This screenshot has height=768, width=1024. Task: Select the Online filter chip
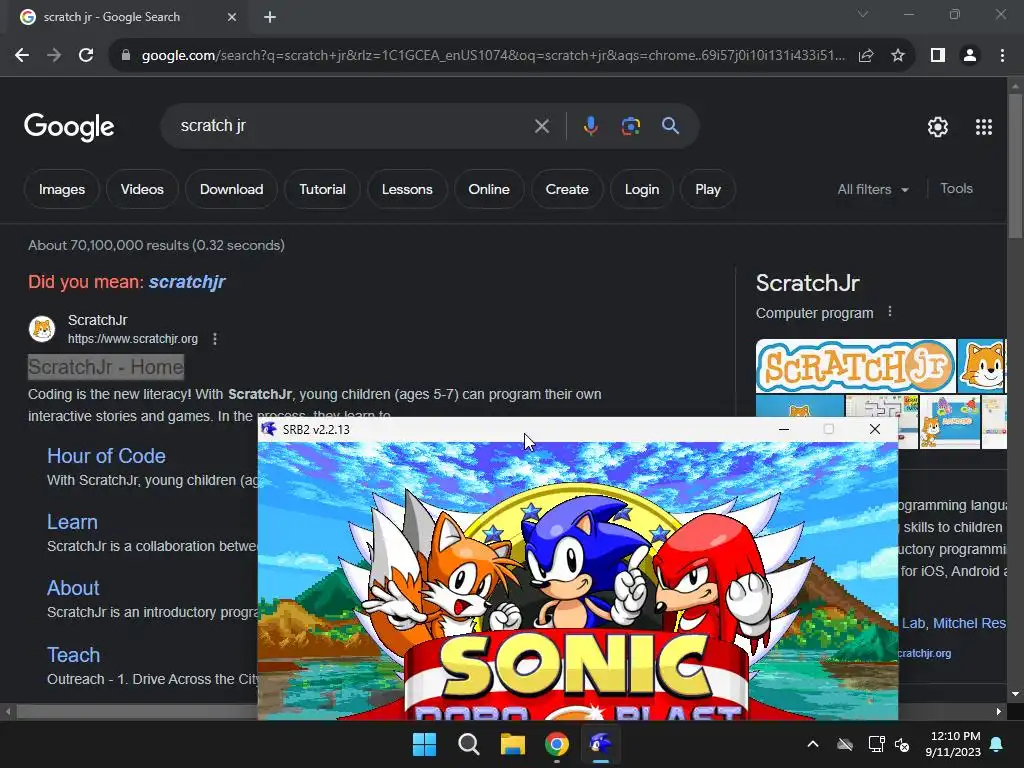(x=488, y=189)
